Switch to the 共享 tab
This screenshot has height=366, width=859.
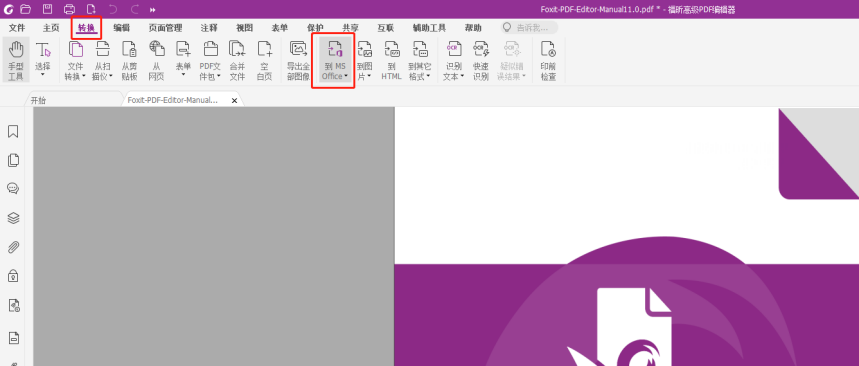(x=351, y=28)
